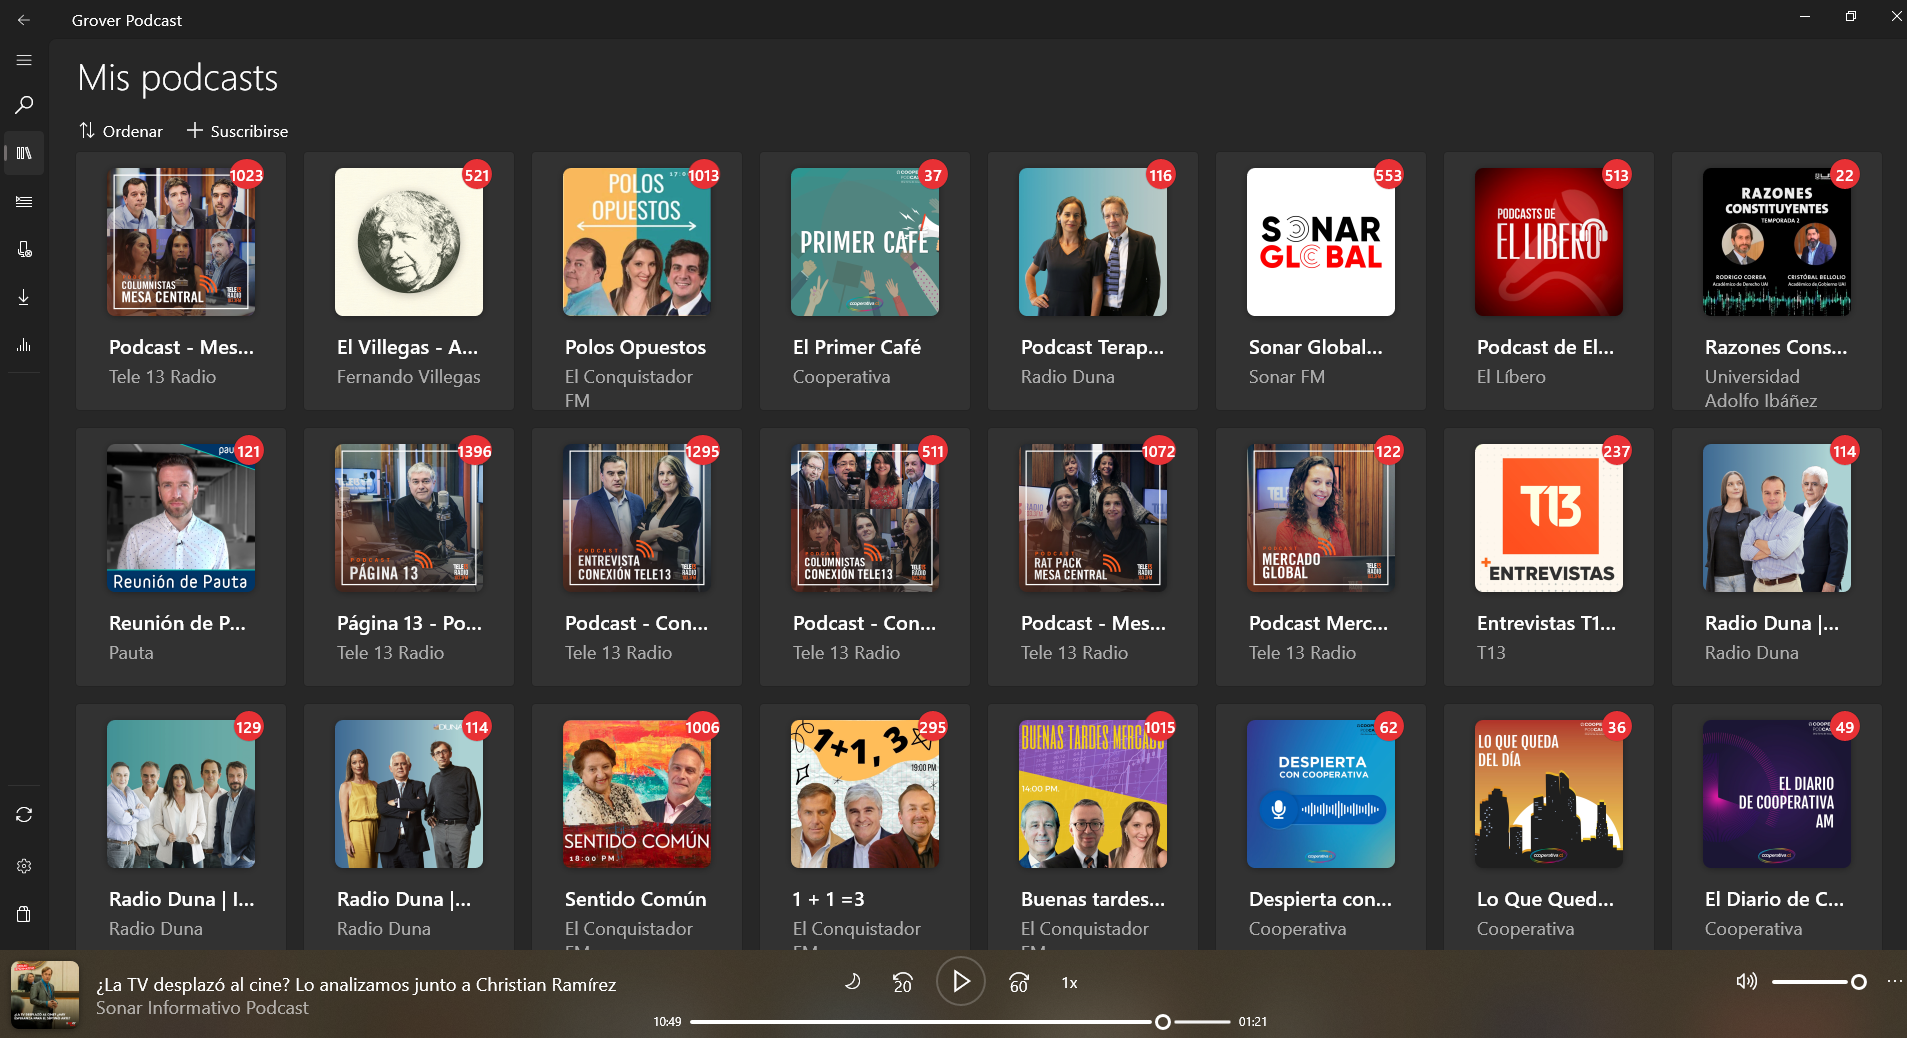This screenshot has width=1907, height=1038.
Task: Open the now playing episode artwork
Action: click(45, 994)
